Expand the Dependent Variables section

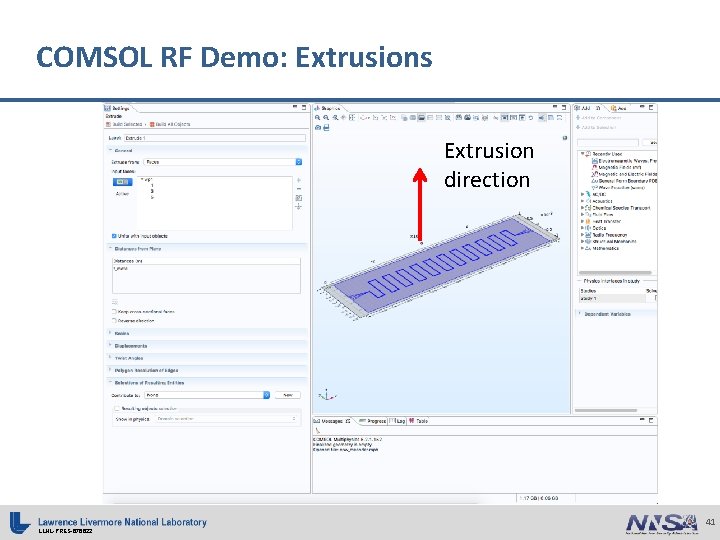tap(580, 314)
